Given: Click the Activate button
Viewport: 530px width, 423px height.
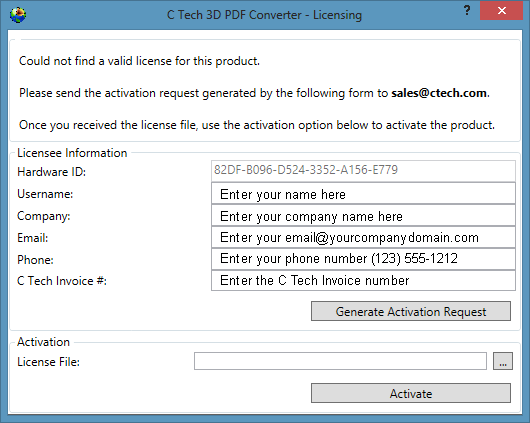Looking at the screenshot, I should tap(411, 393).
